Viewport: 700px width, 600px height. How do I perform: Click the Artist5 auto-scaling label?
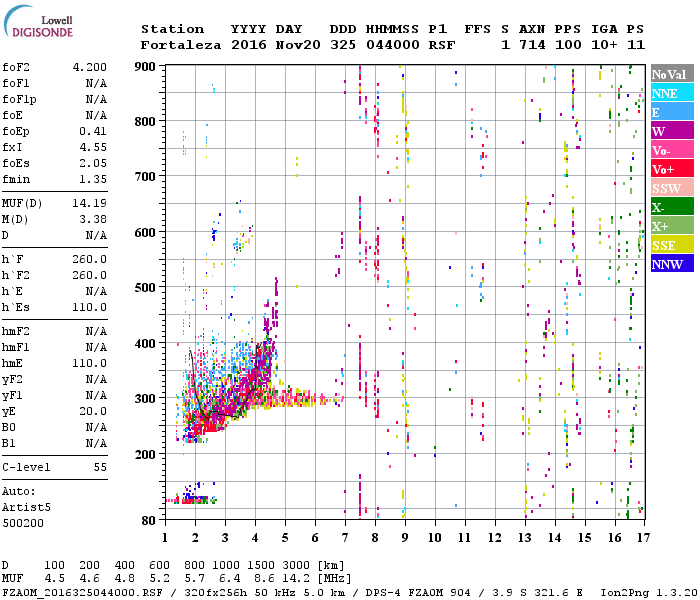(26, 508)
